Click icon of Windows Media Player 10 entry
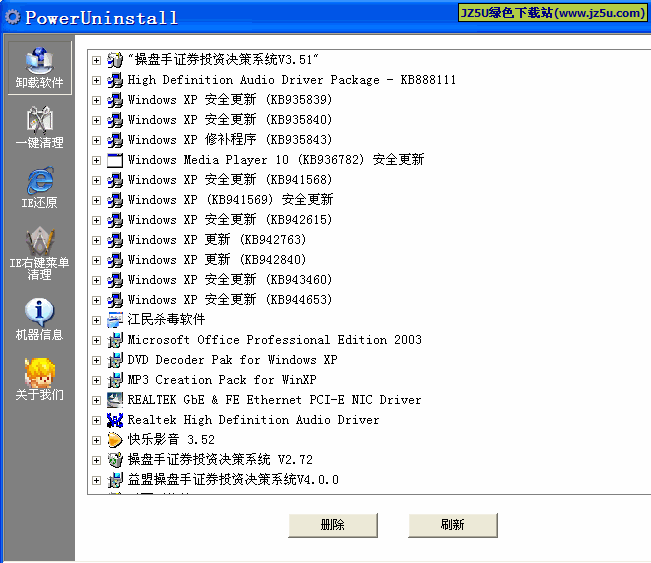 coord(115,160)
